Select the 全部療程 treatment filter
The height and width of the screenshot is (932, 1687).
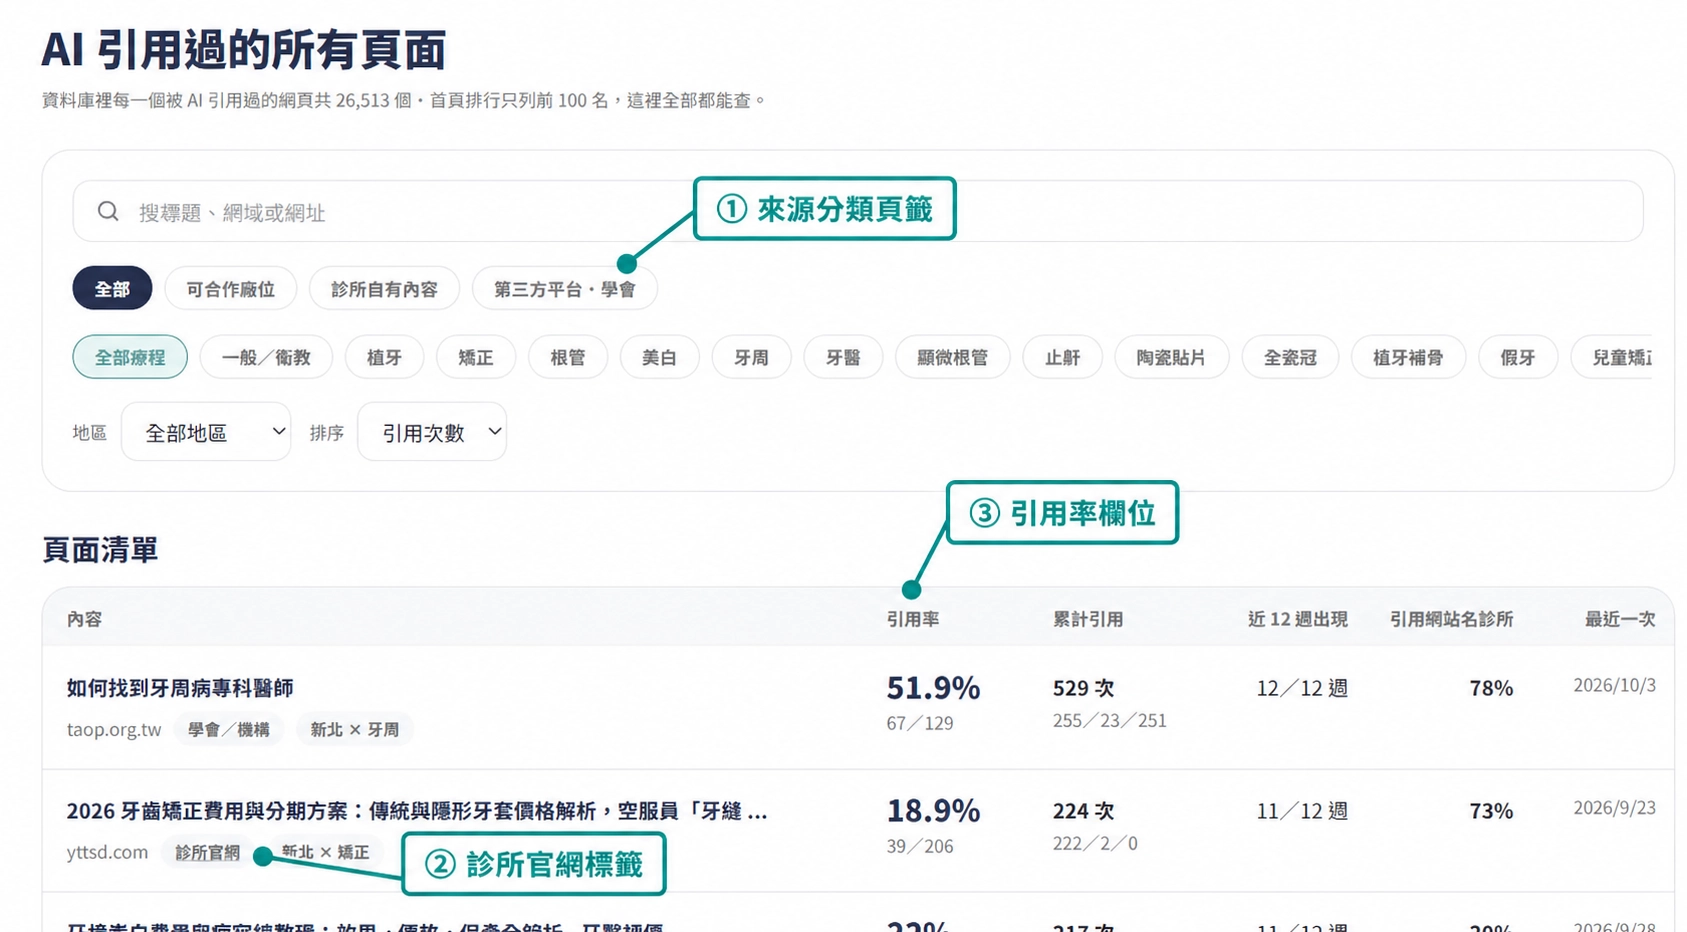click(x=130, y=357)
